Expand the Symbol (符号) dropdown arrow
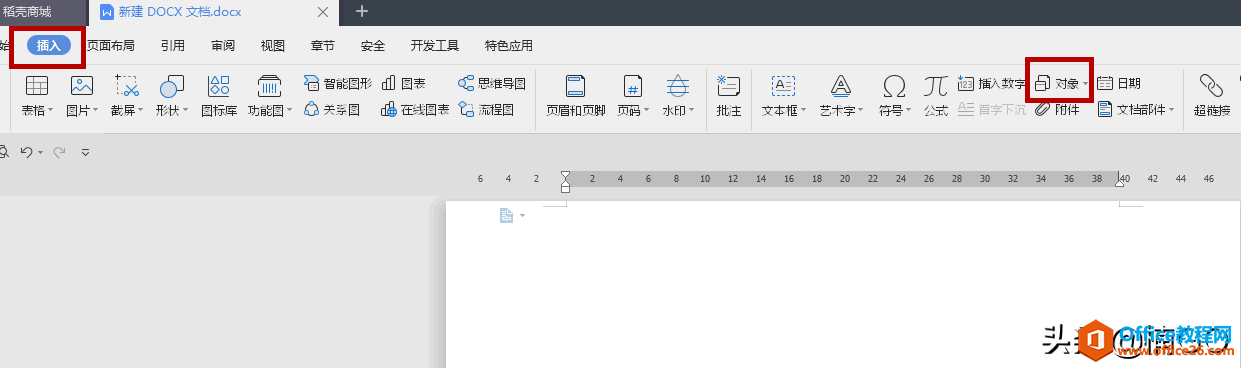Viewport: 1241px width, 368px height. coord(908,111)
